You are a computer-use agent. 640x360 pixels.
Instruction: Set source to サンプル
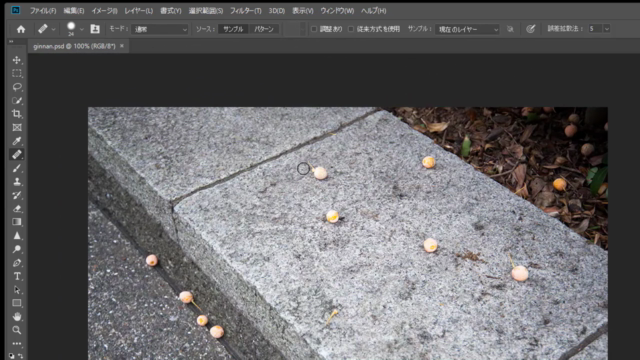click(233, 29)
